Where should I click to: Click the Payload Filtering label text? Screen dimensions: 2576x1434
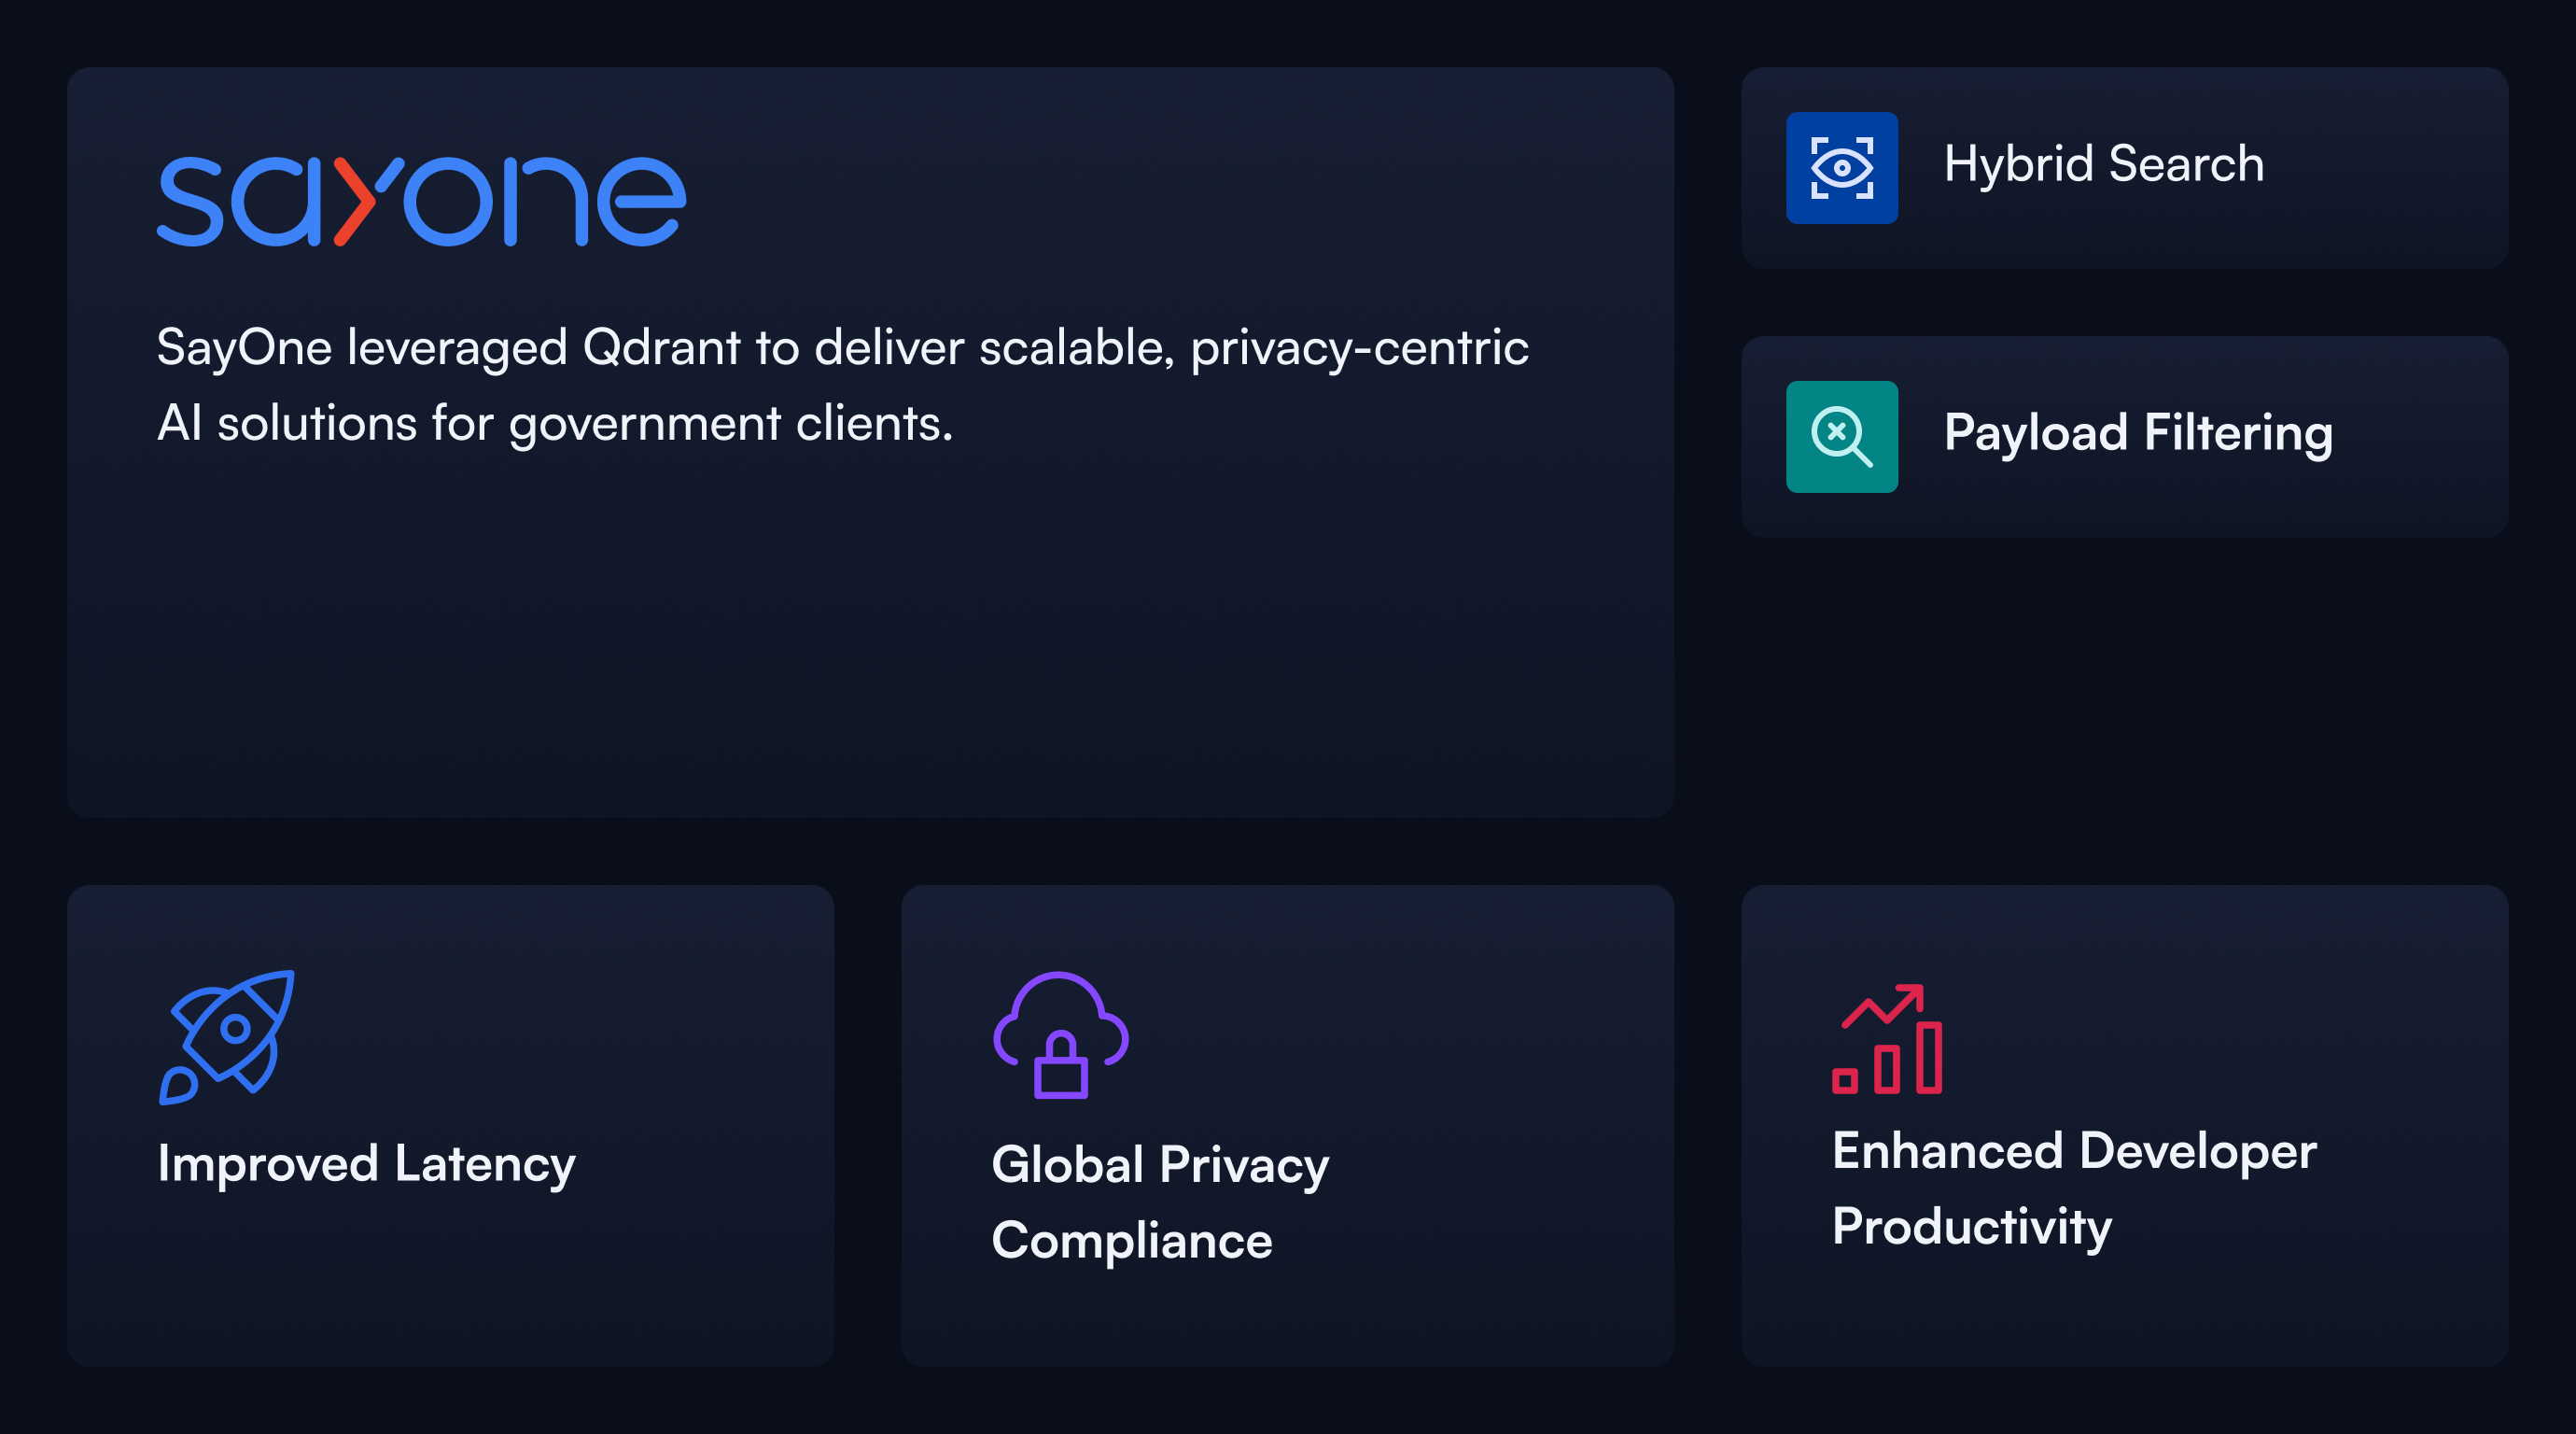(2137, 434)
